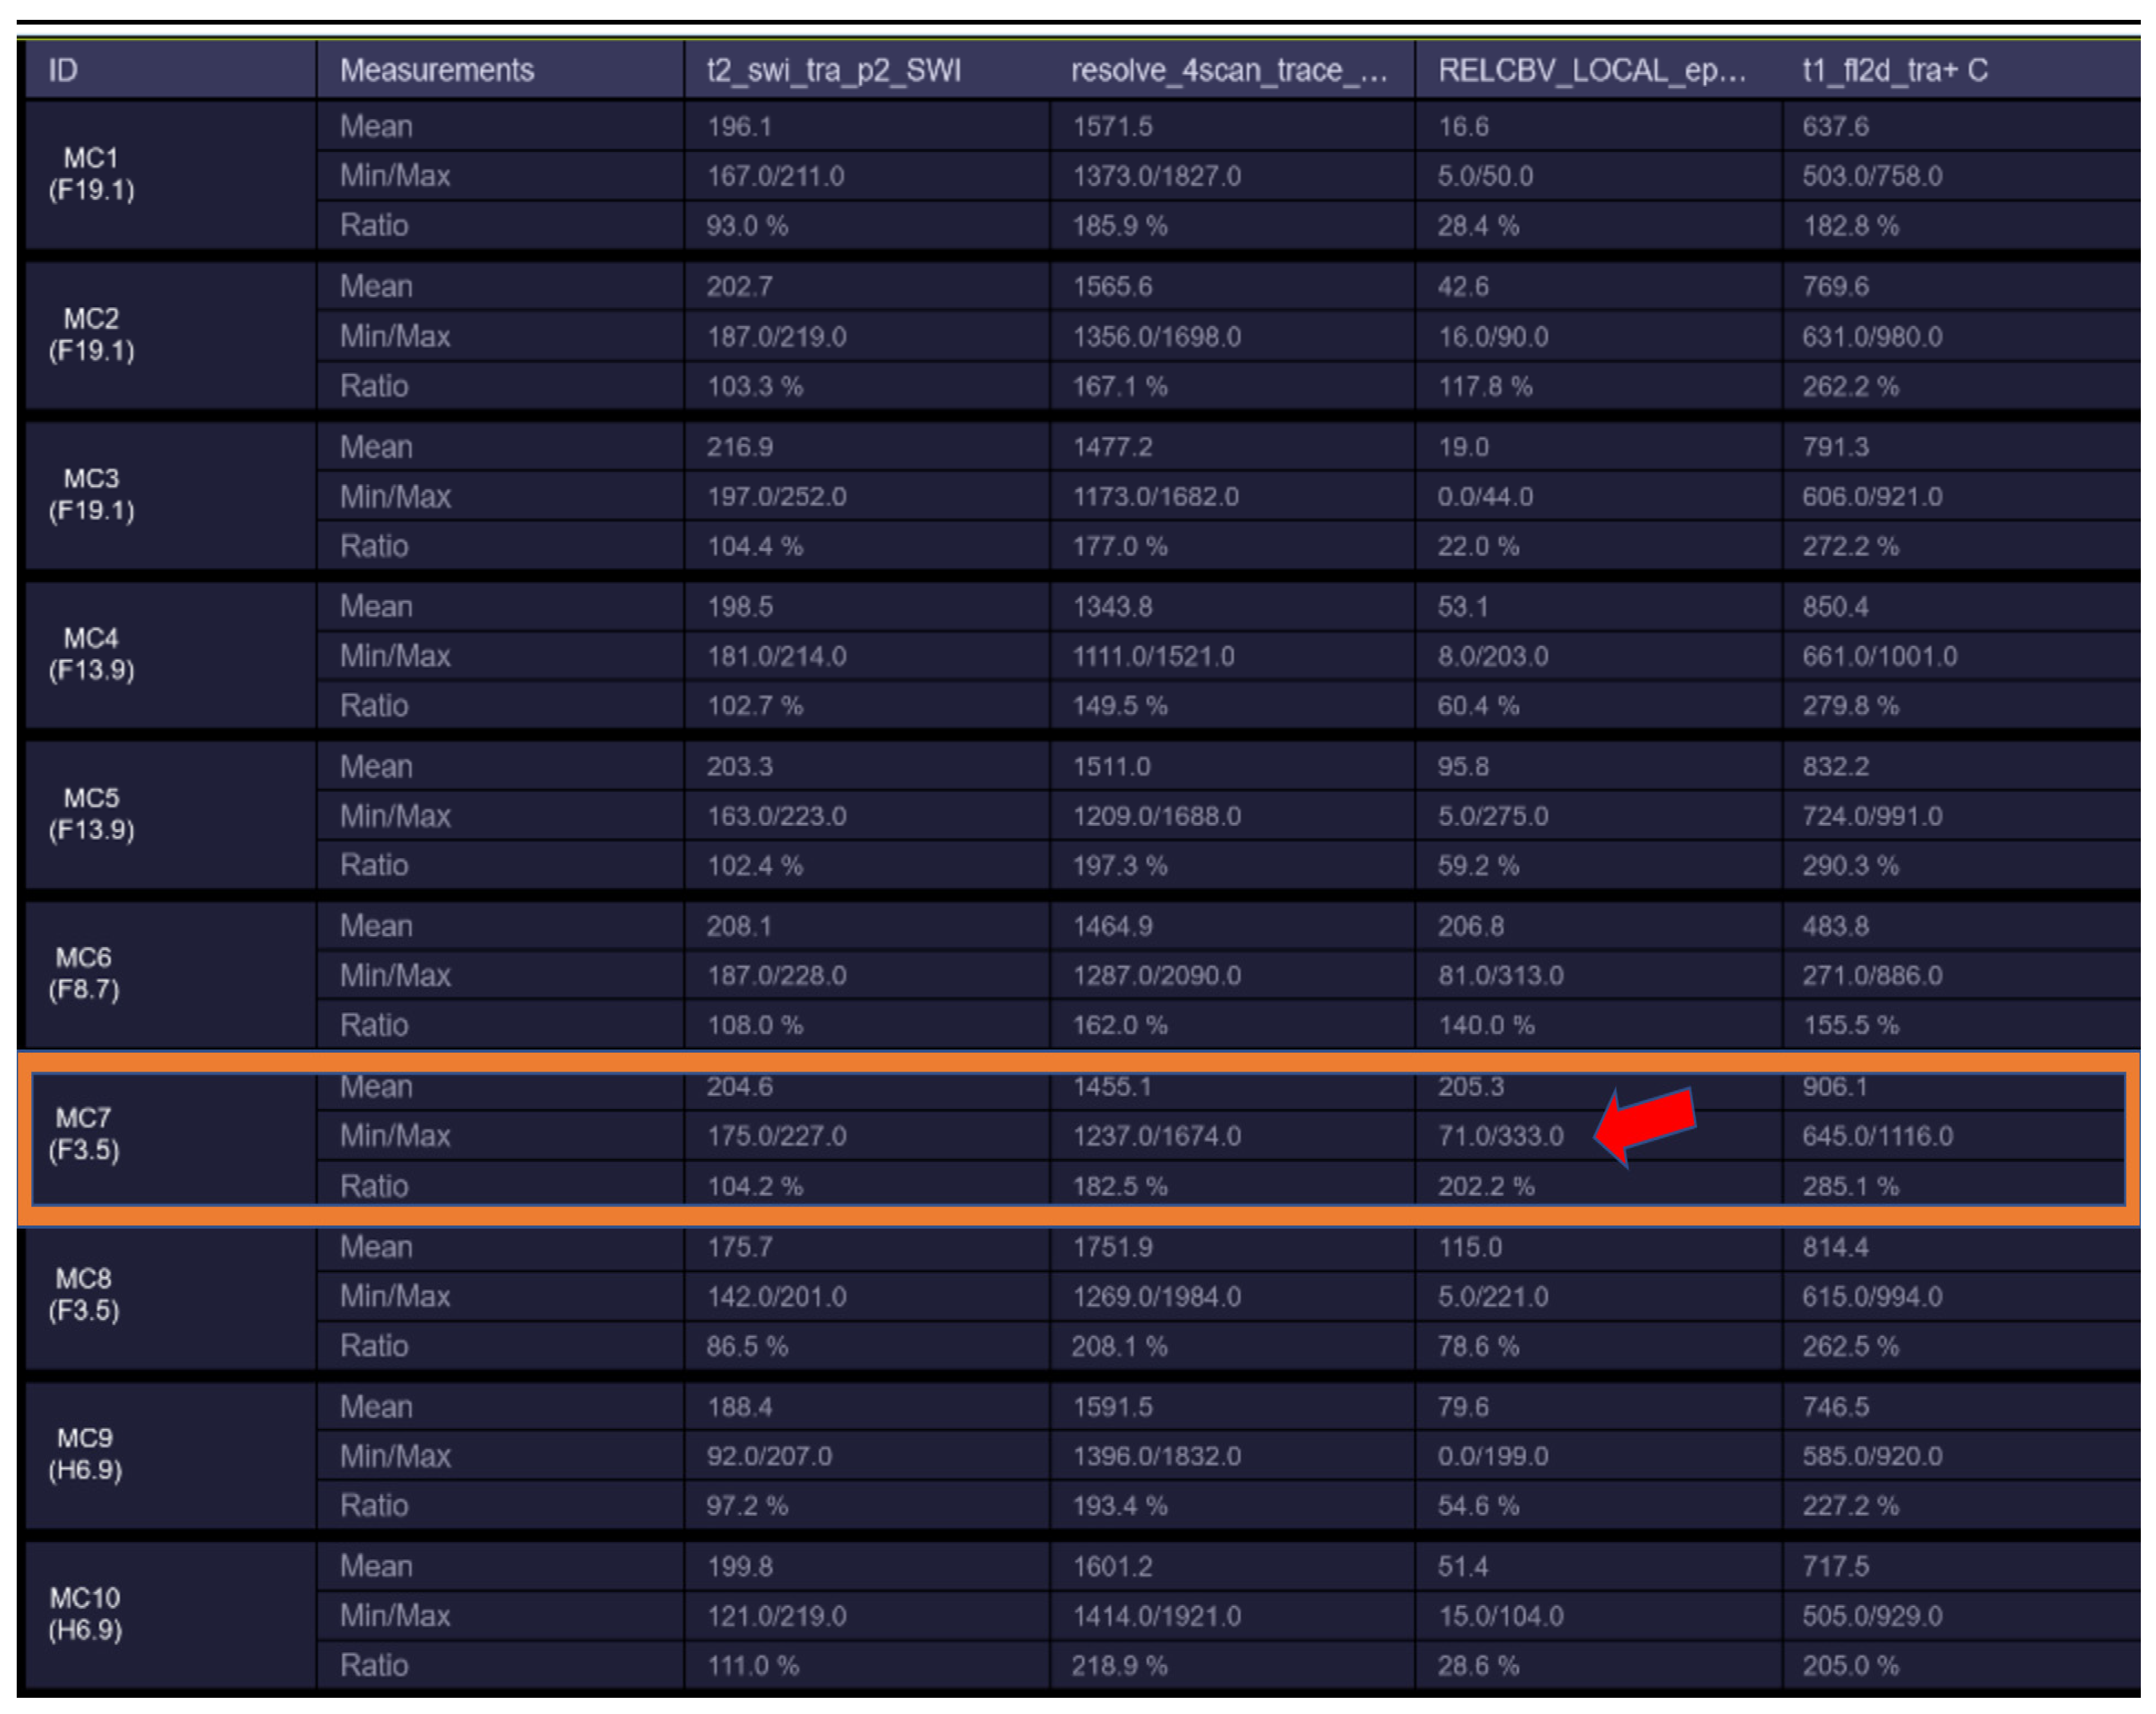This screenshot has height=1714, width=2156.
Task: Click MC3 resolve mean value 1477.2
Action: [x=1112, y=447]
